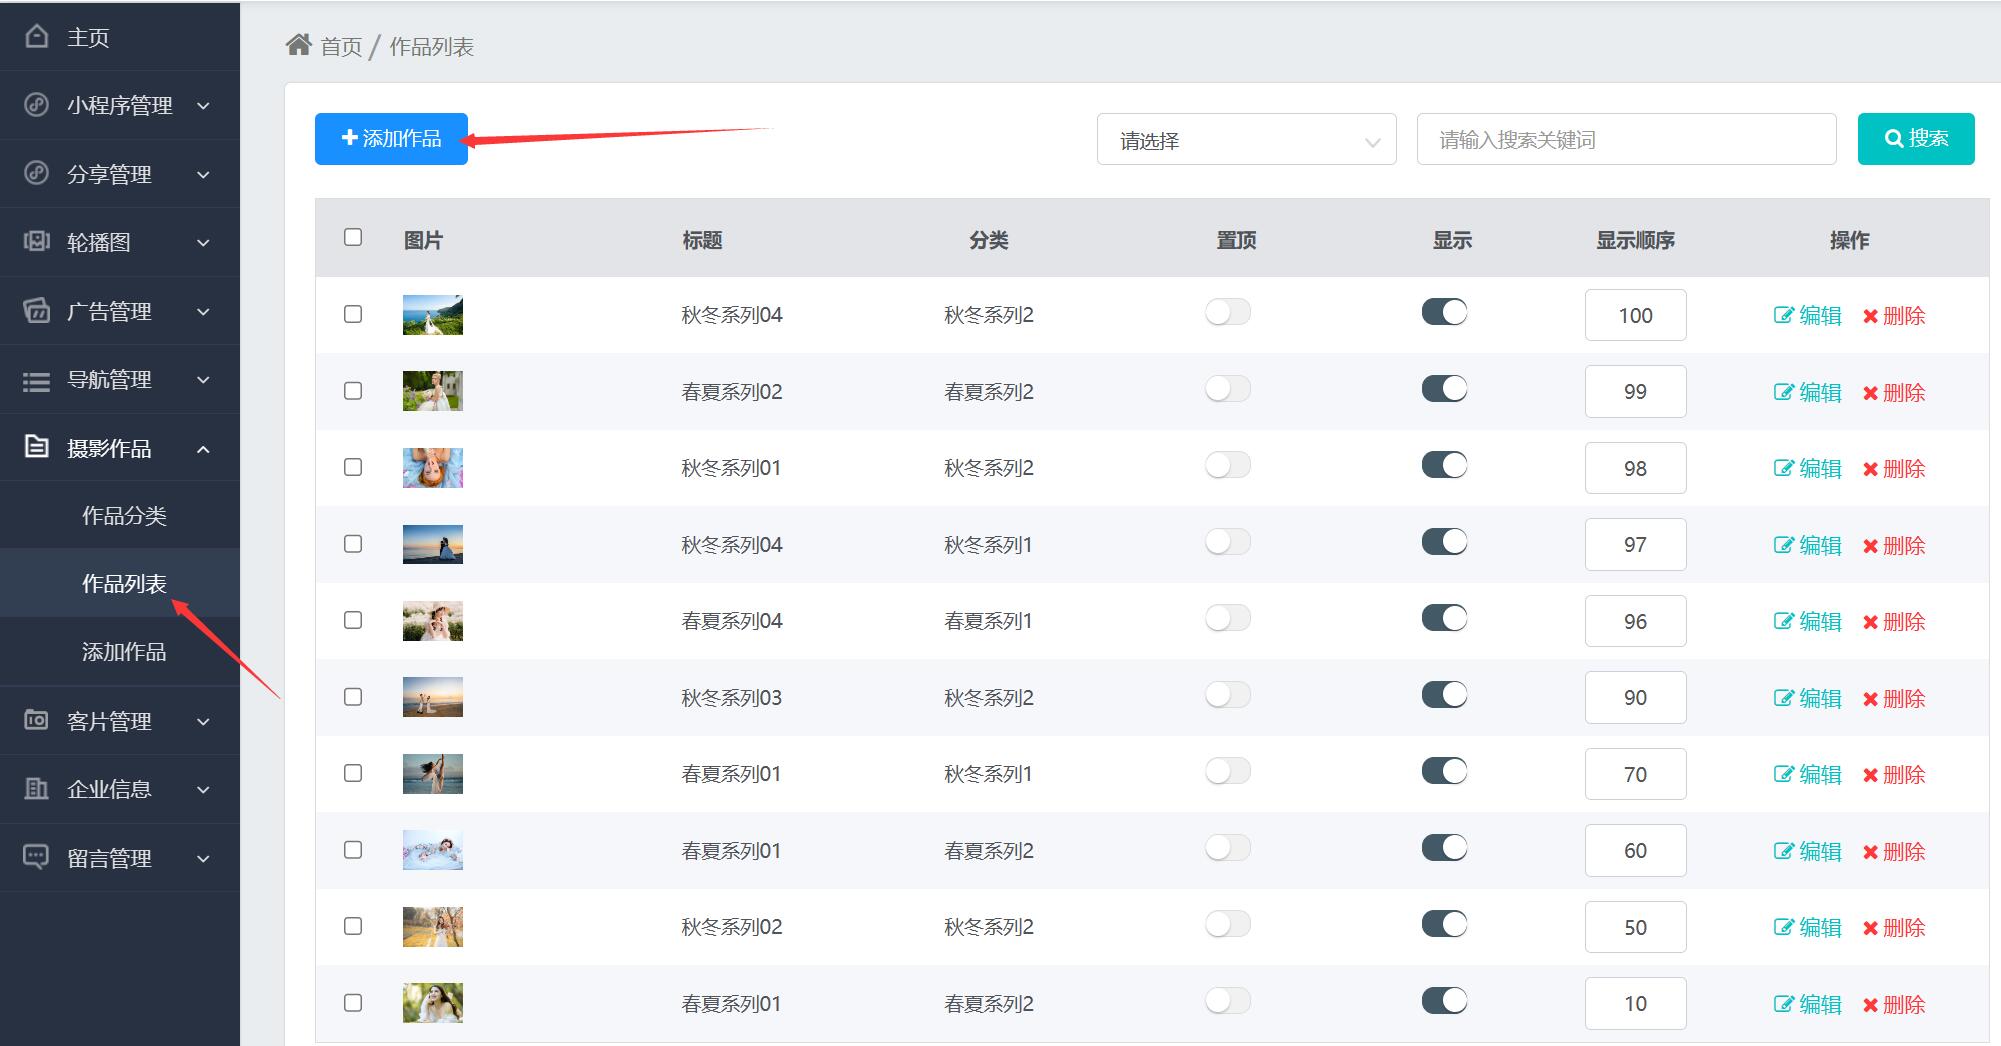Expand 广告管理 via its chevron

pyautogui.click(x=203, y=311)
